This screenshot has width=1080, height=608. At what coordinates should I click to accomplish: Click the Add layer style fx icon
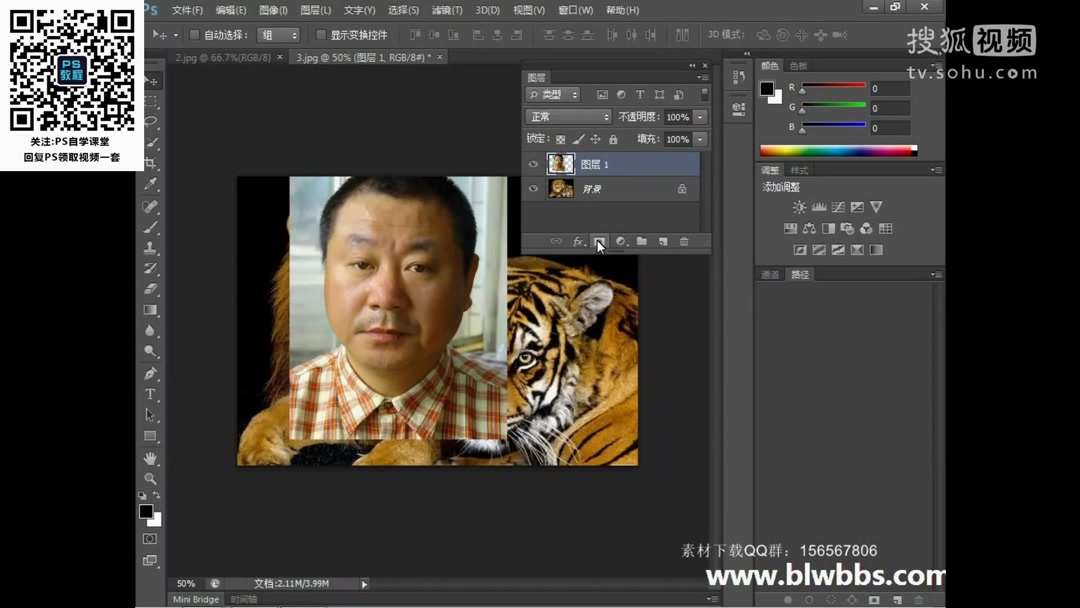[x=578, y=241]
